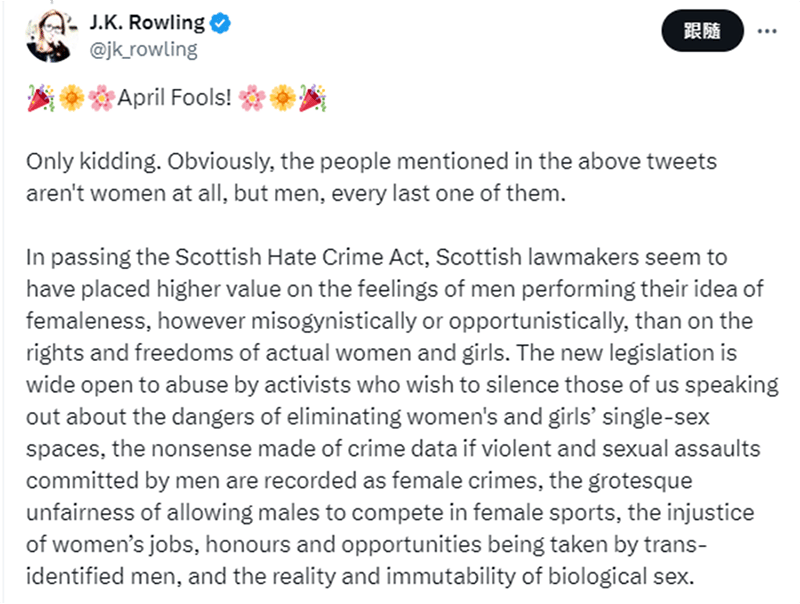The image size is (800, 604).
Task: Click the cherry blossom emoji before April Fools
Action: coord(101,99)
